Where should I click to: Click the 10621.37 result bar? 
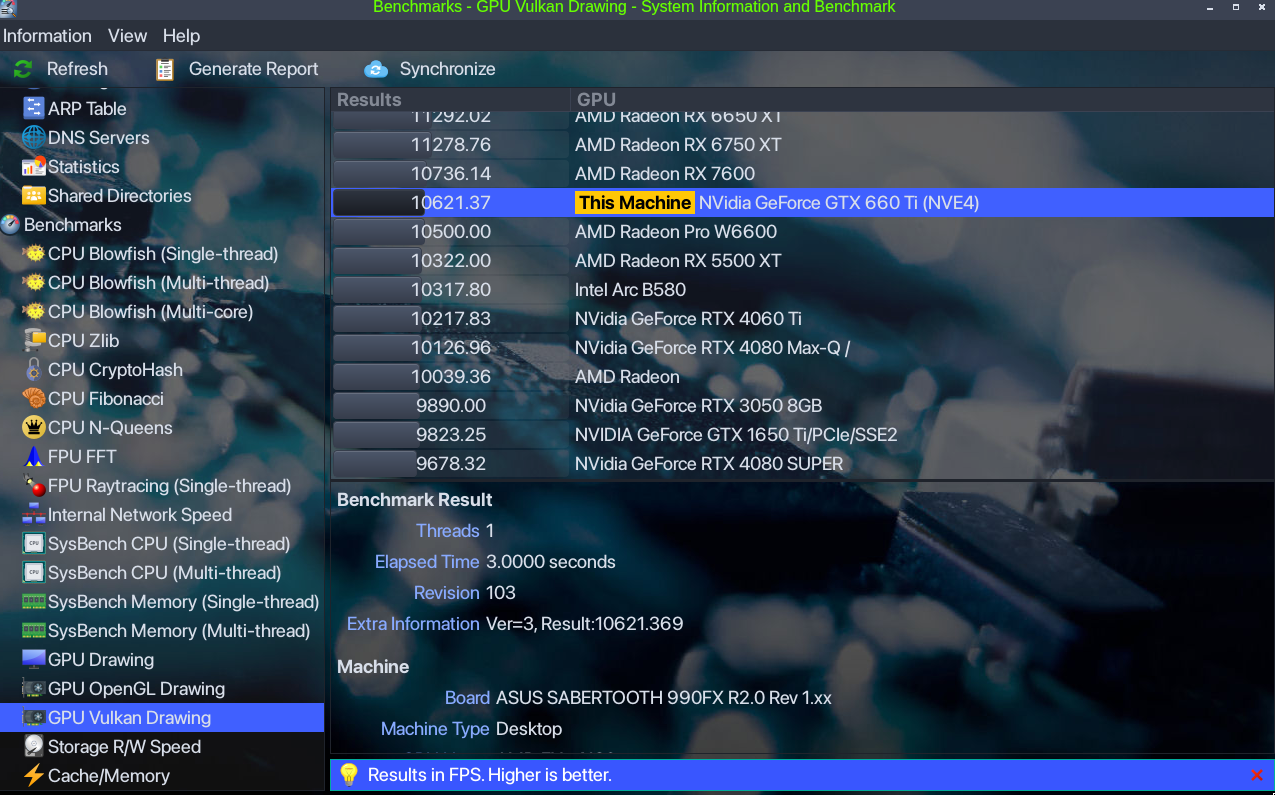coord(450,202)
